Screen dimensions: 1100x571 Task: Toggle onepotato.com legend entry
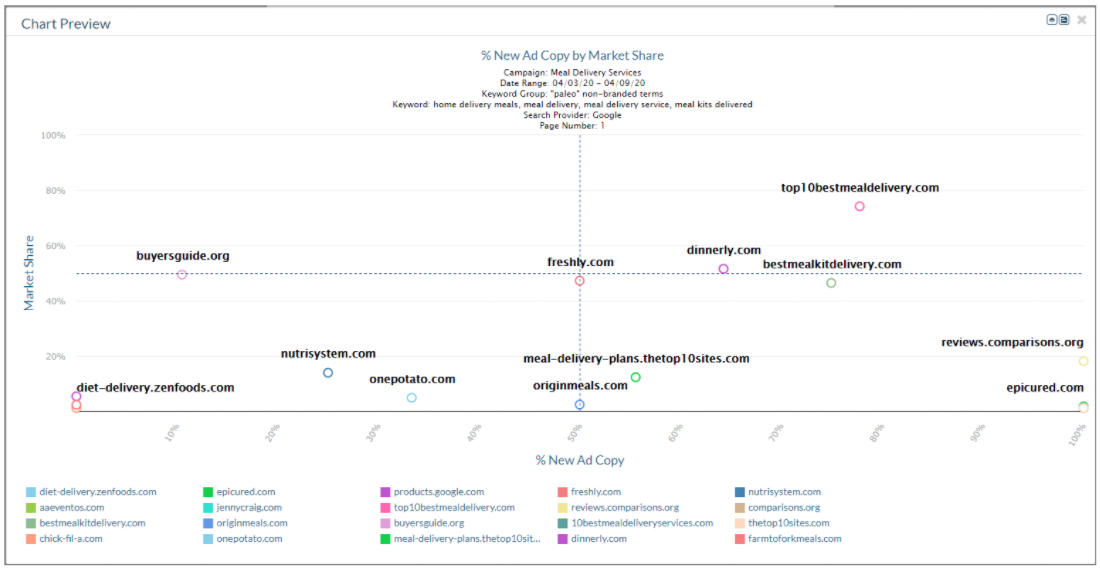point(243,539)
